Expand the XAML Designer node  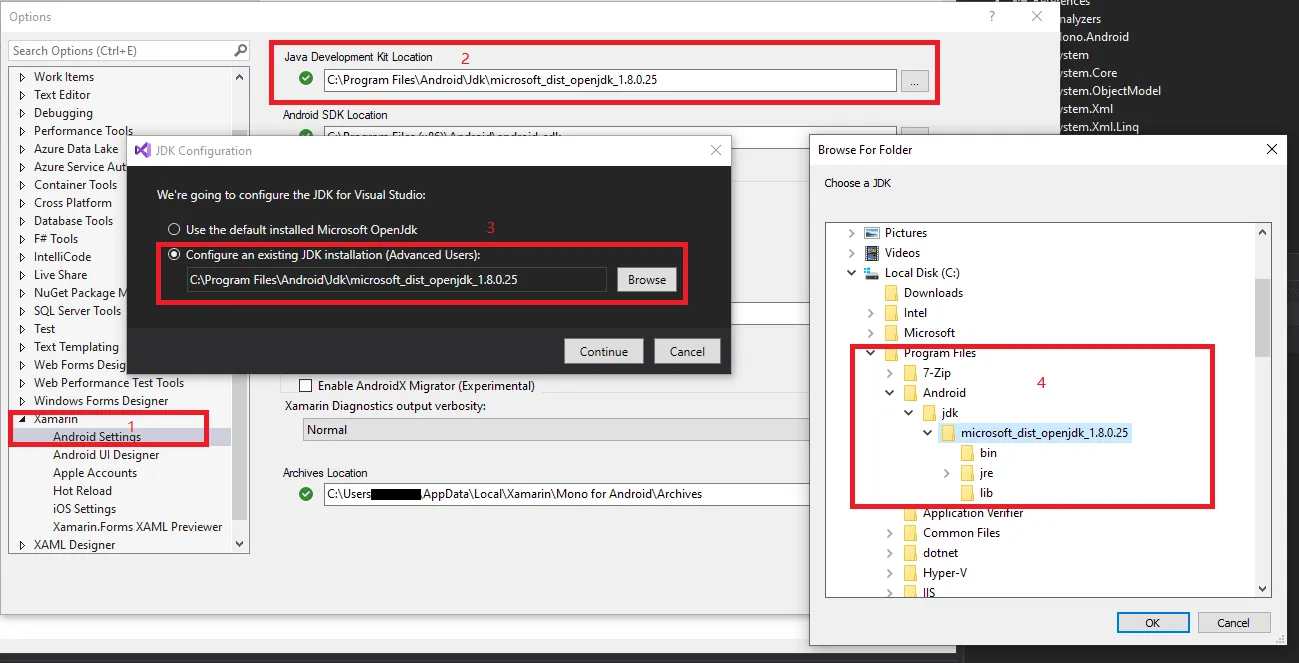(x=23, y=545)
